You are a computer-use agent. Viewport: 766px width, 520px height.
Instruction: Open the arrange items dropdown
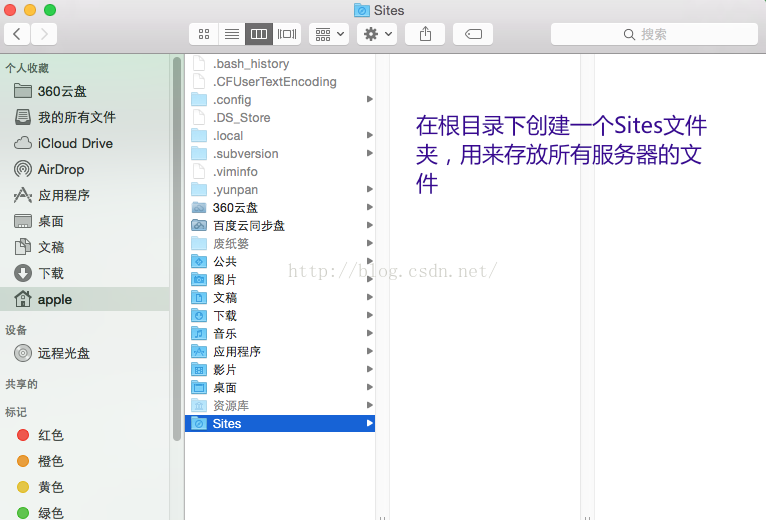coord(329,34)
